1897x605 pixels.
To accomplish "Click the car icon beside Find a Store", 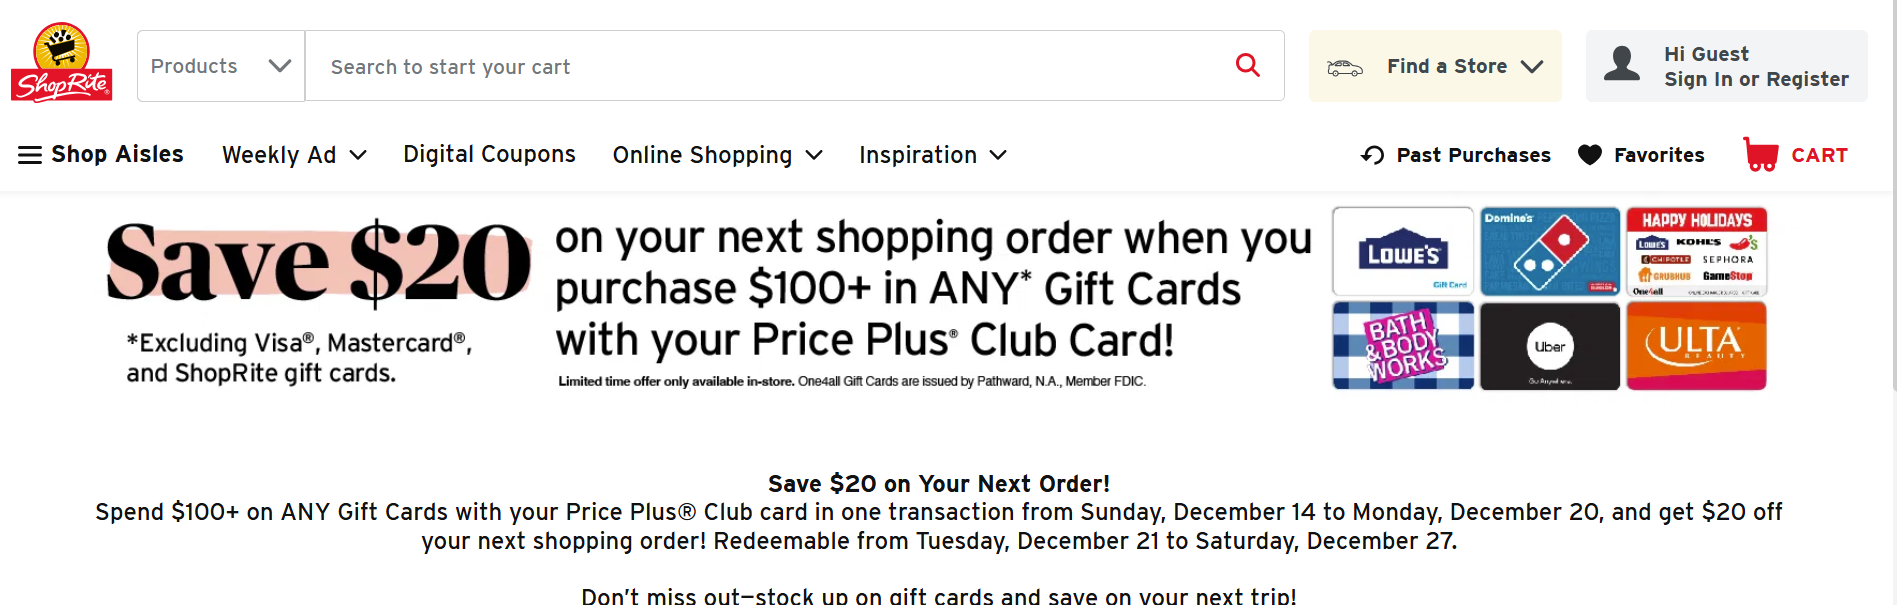I will click(1345, 67).
